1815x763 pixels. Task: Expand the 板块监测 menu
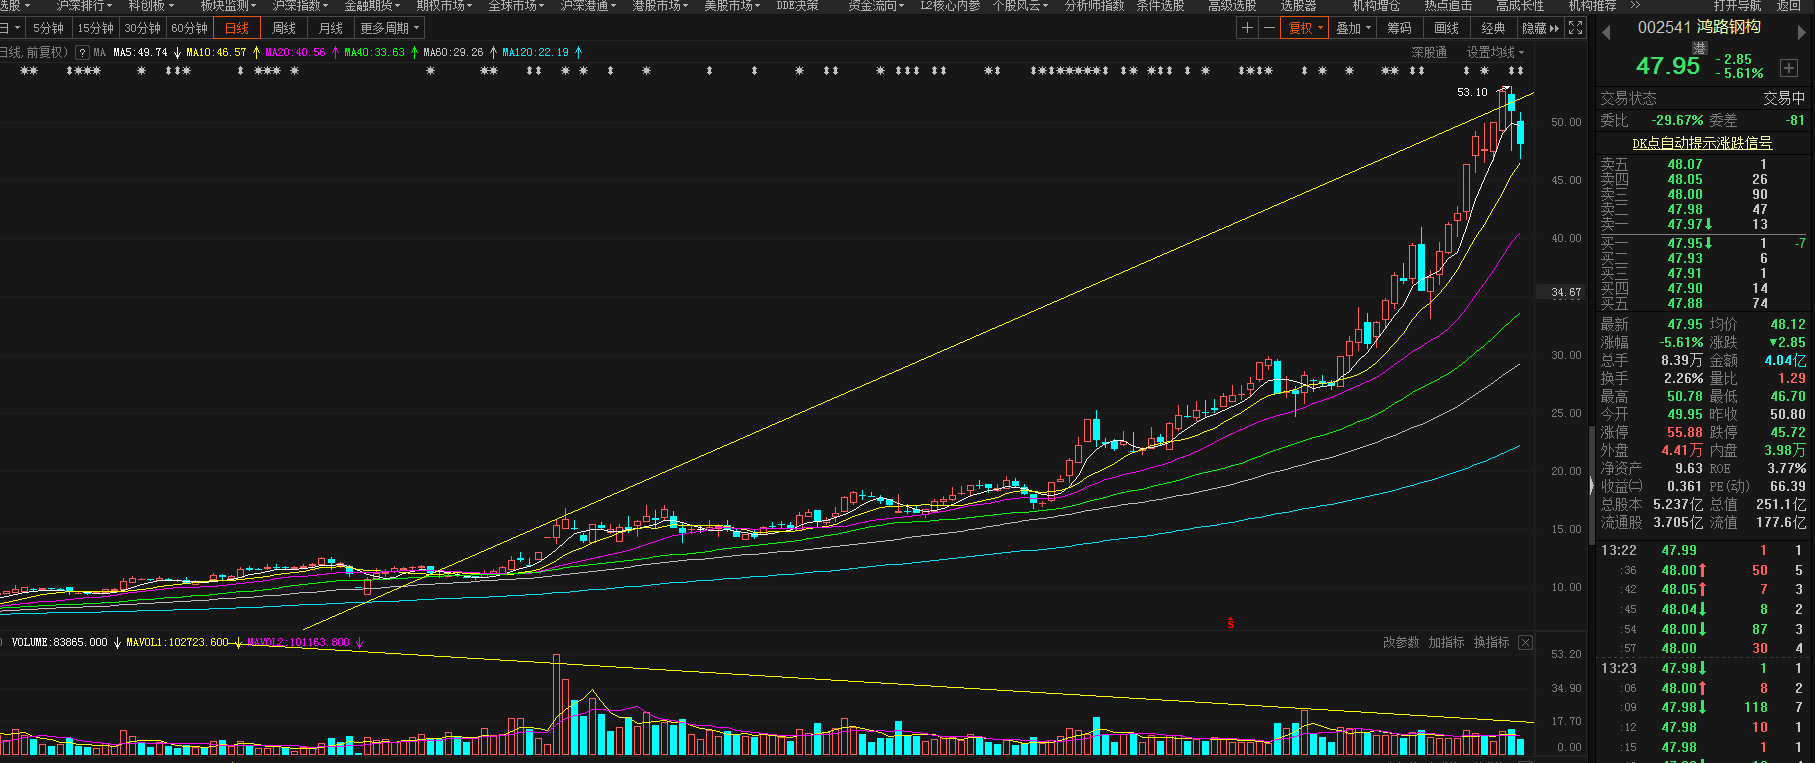(x=228, y=6)
